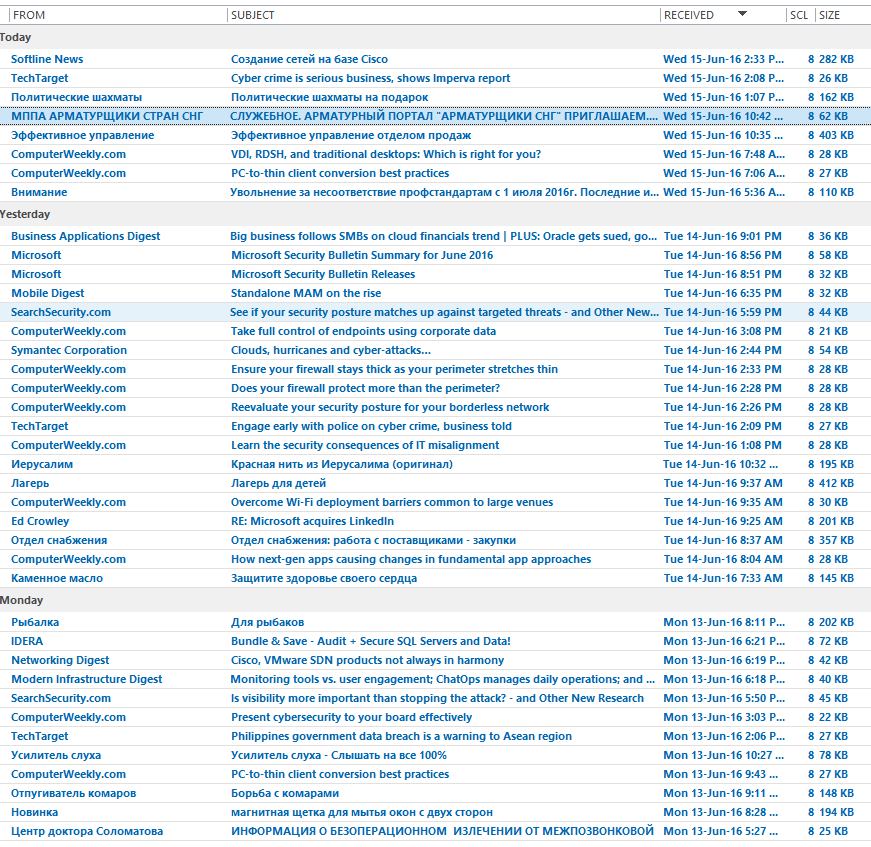The height and width of the screenshot is (847, 871).
Task: Select the IDERA 'Bundle & Save' email
Action: tap(436, 641)
